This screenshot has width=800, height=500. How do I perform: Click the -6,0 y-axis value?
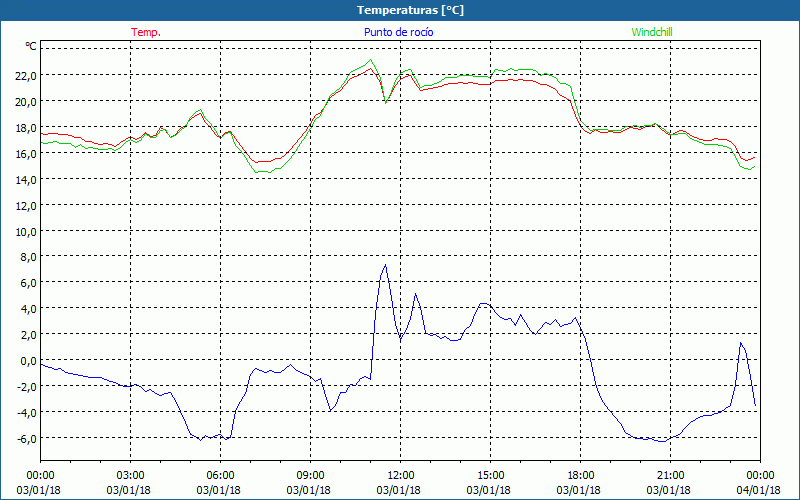(27, 439)
